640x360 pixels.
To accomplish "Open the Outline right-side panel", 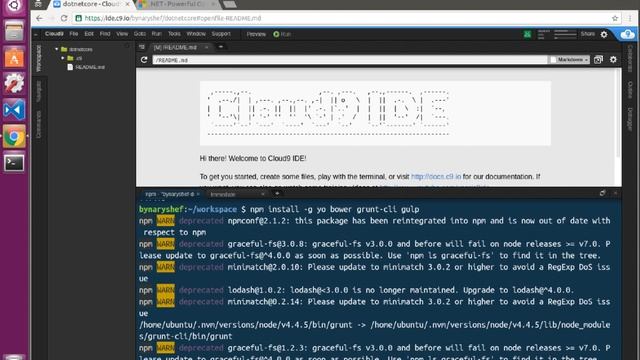I will (x=630, y=90).
